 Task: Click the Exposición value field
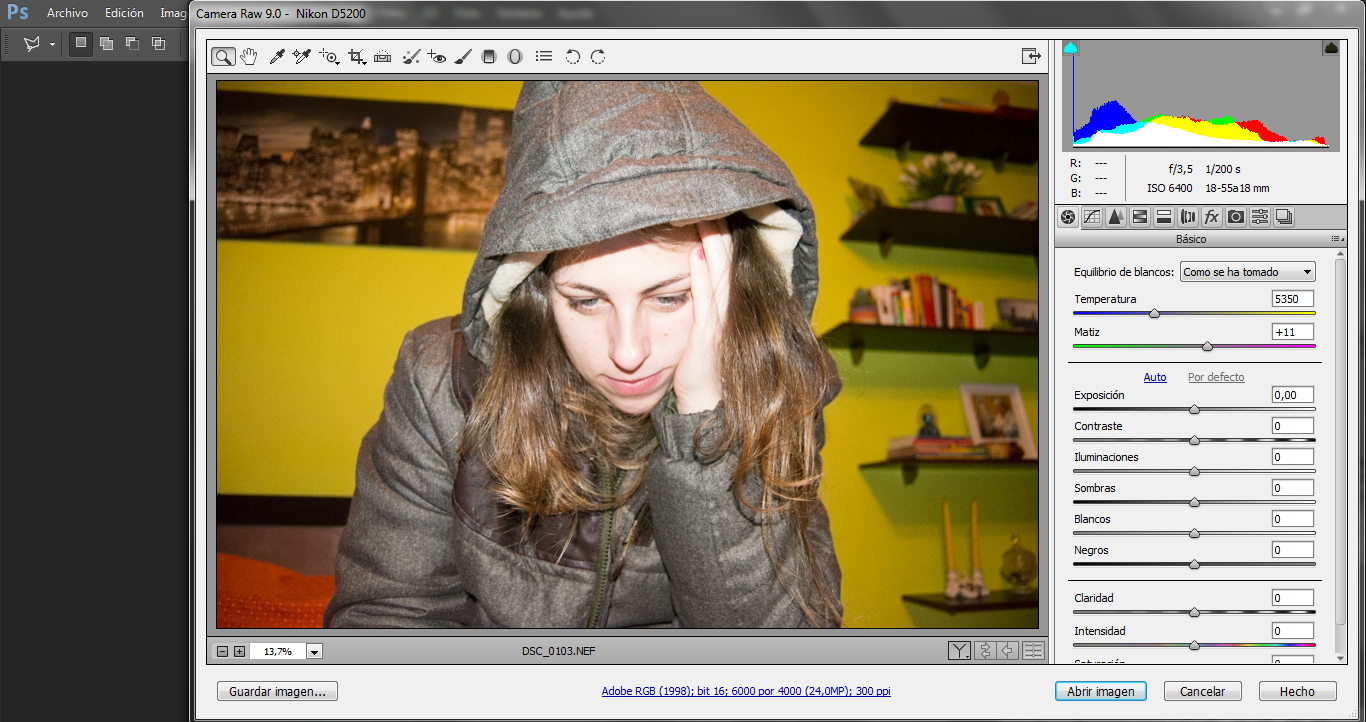tap(1292, 395)
